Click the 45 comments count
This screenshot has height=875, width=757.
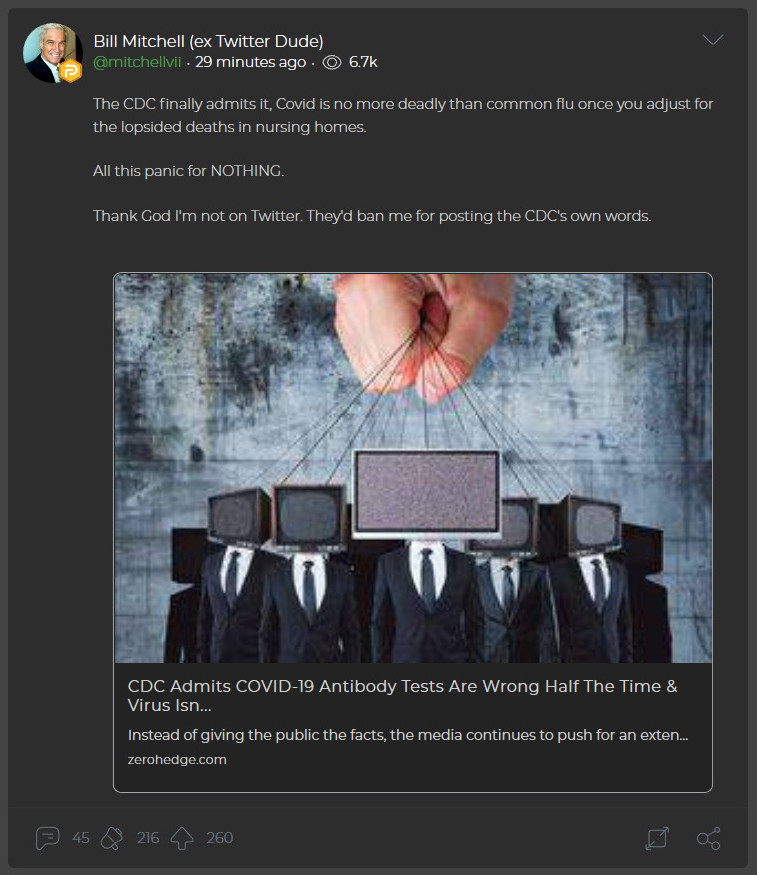pyautogui.click(x=81, y=838)
